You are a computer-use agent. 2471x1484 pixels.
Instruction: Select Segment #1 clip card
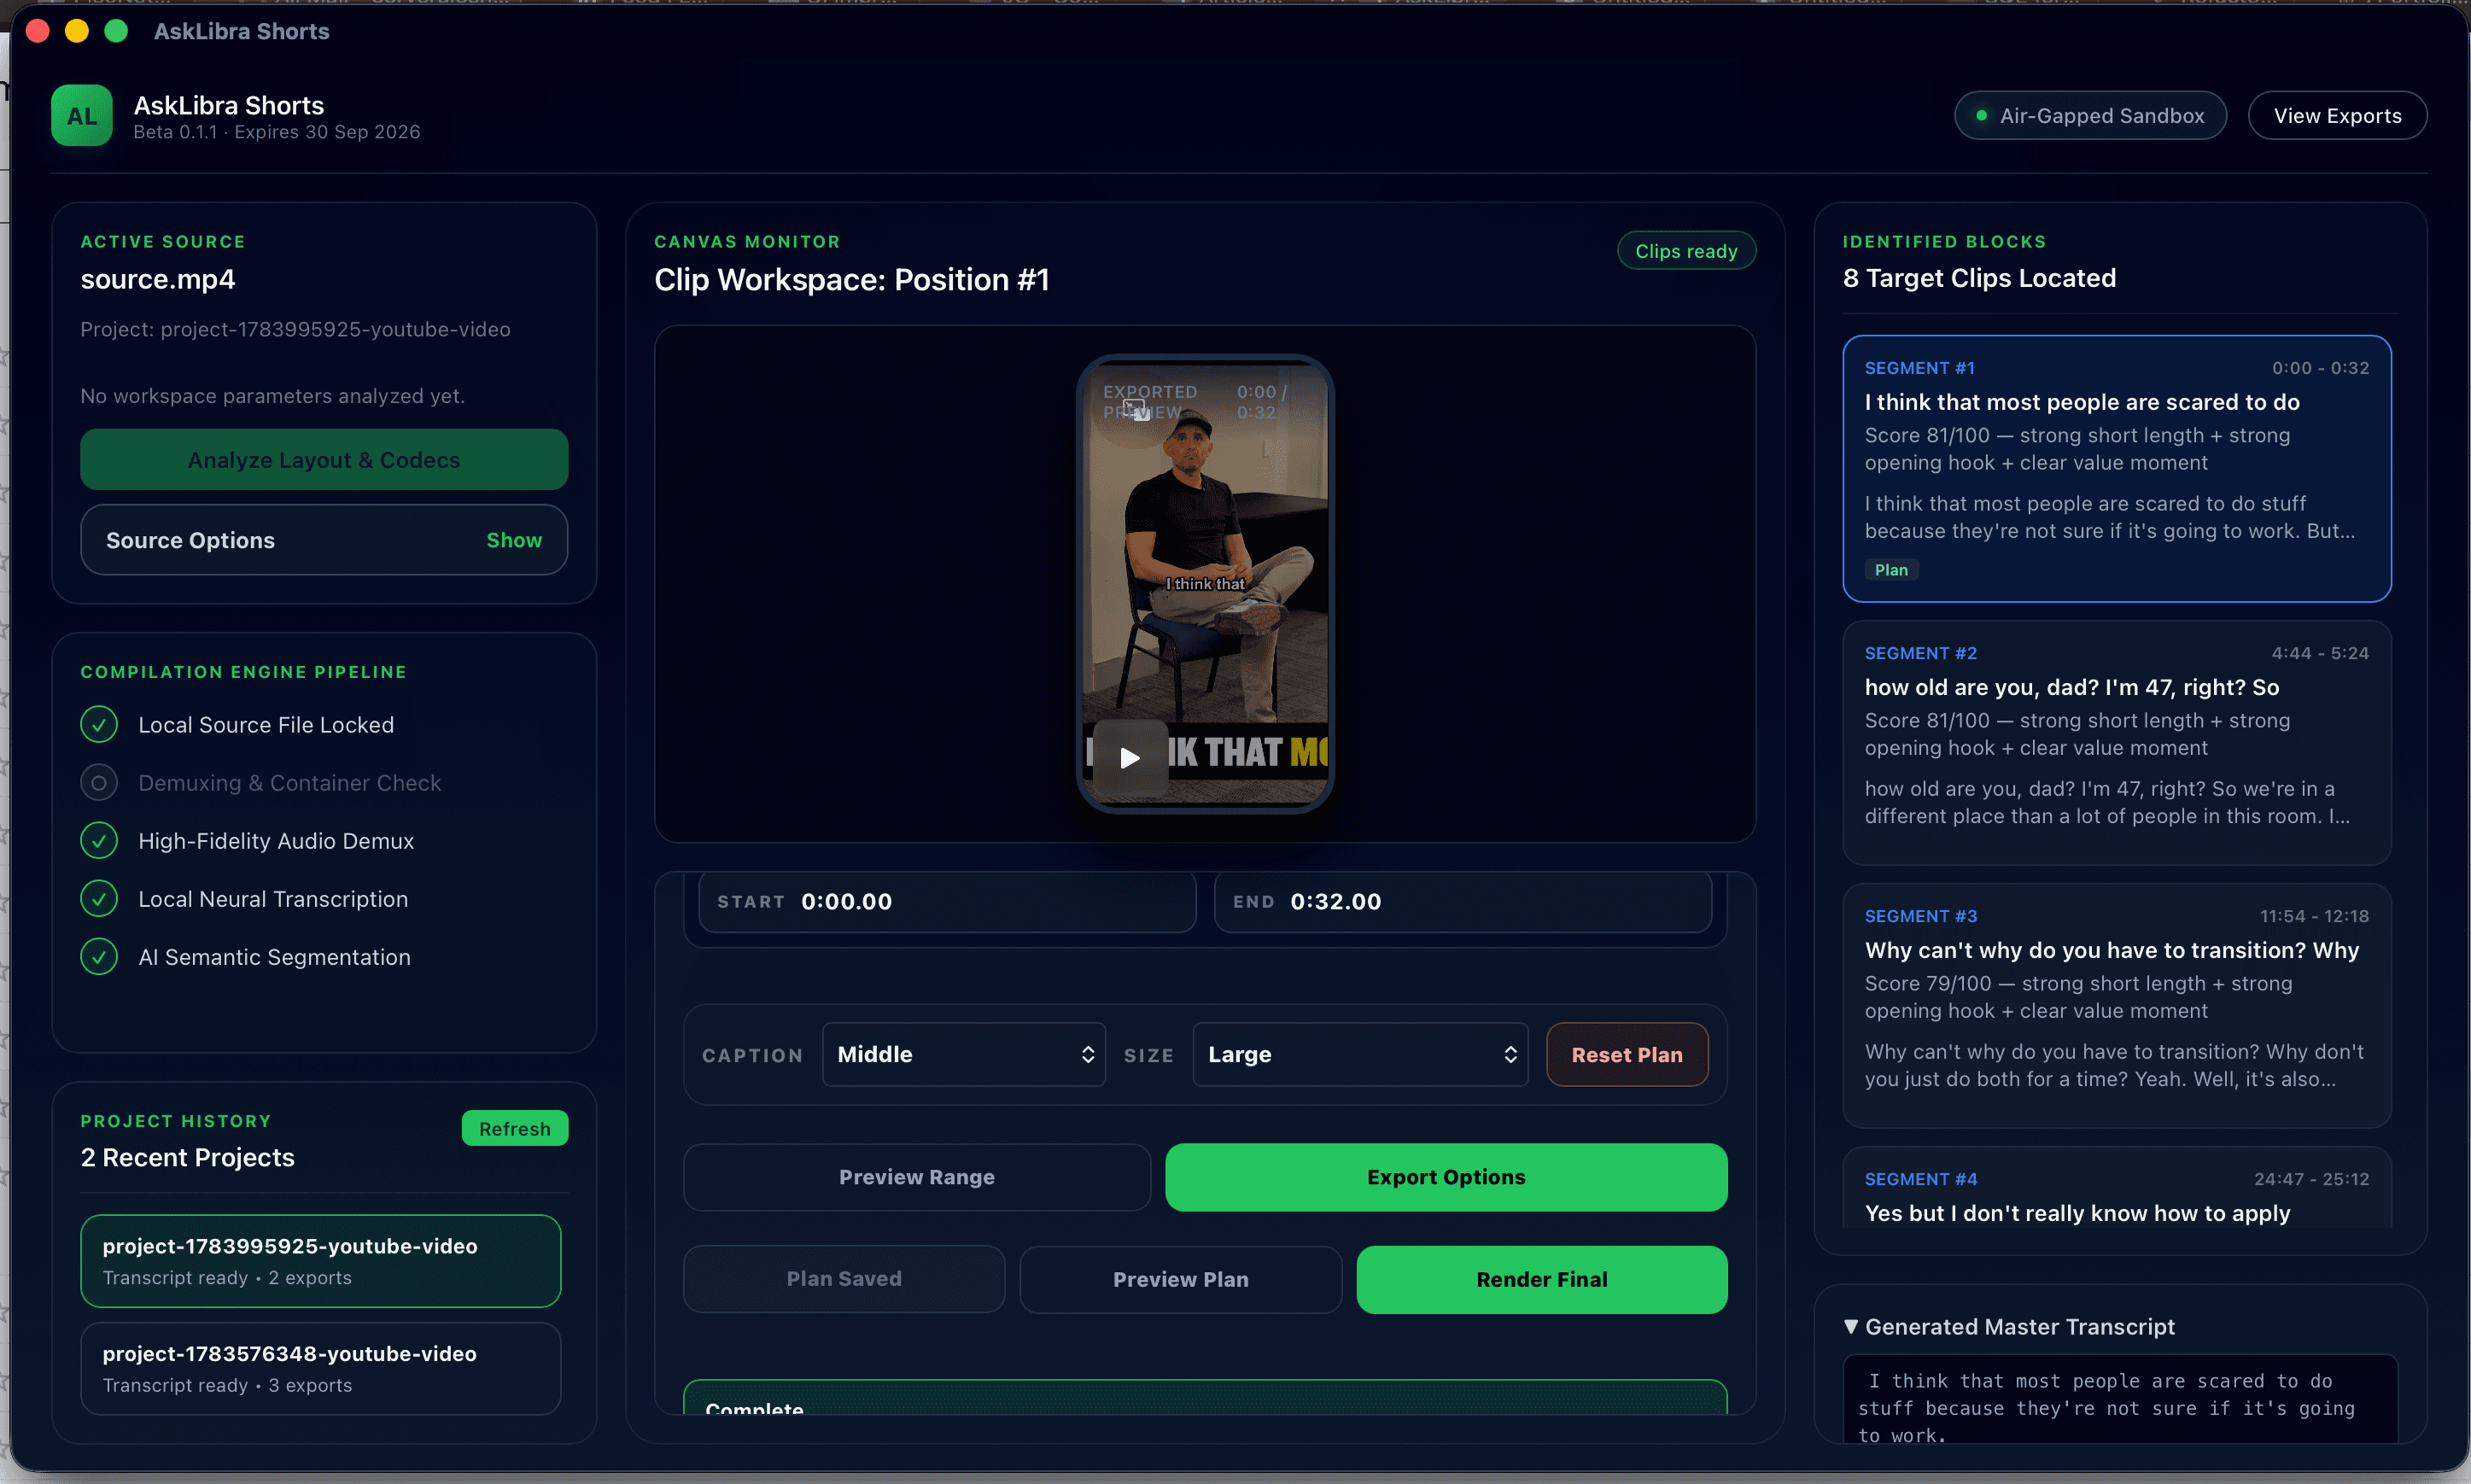(x=2117, y=468)
